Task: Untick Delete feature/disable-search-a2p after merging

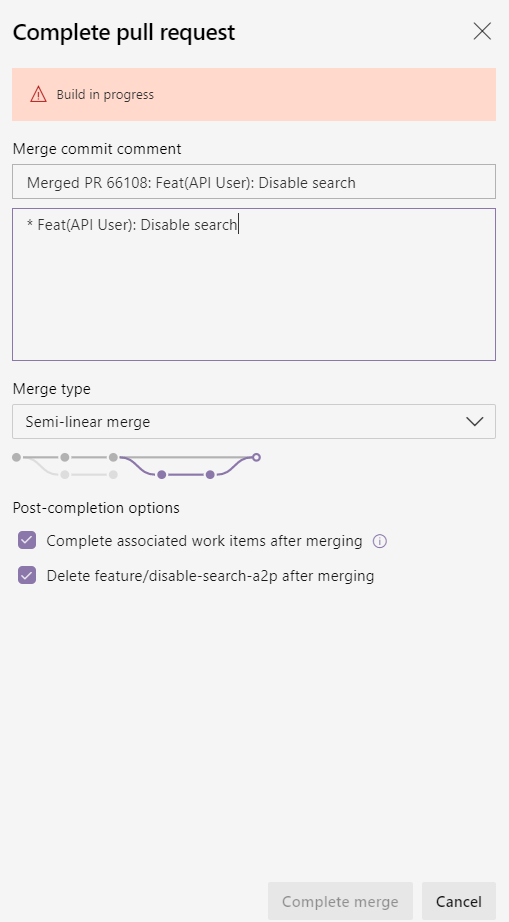Action: (x=27, y=575)
